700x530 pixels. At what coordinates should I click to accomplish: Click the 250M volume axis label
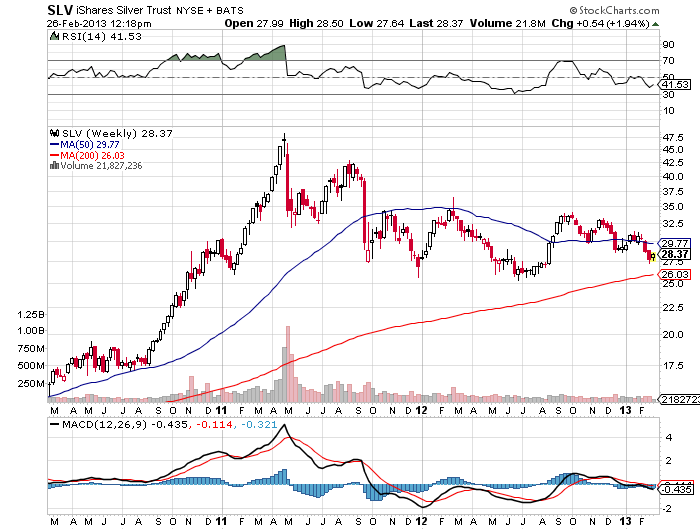(x=31, y=384)
